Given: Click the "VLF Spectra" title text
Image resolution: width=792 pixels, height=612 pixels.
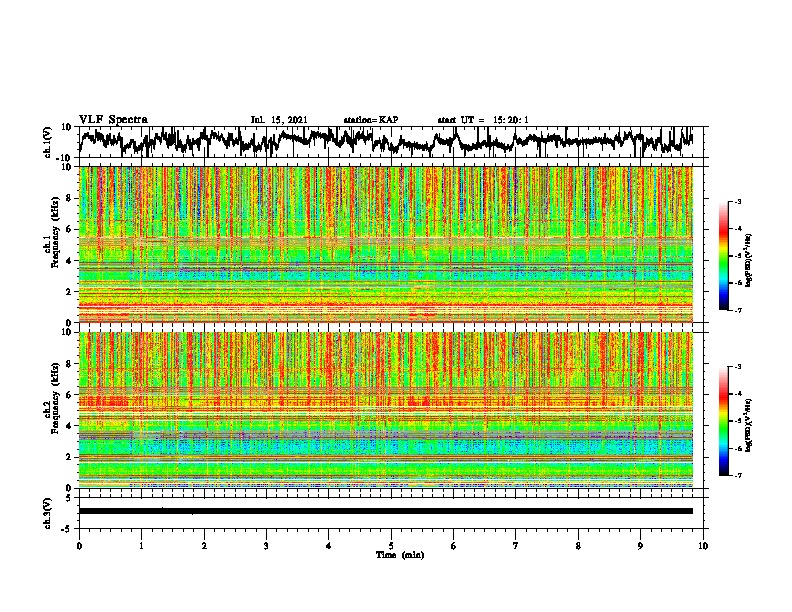Looking at the screenshot, I should [114, 120].
